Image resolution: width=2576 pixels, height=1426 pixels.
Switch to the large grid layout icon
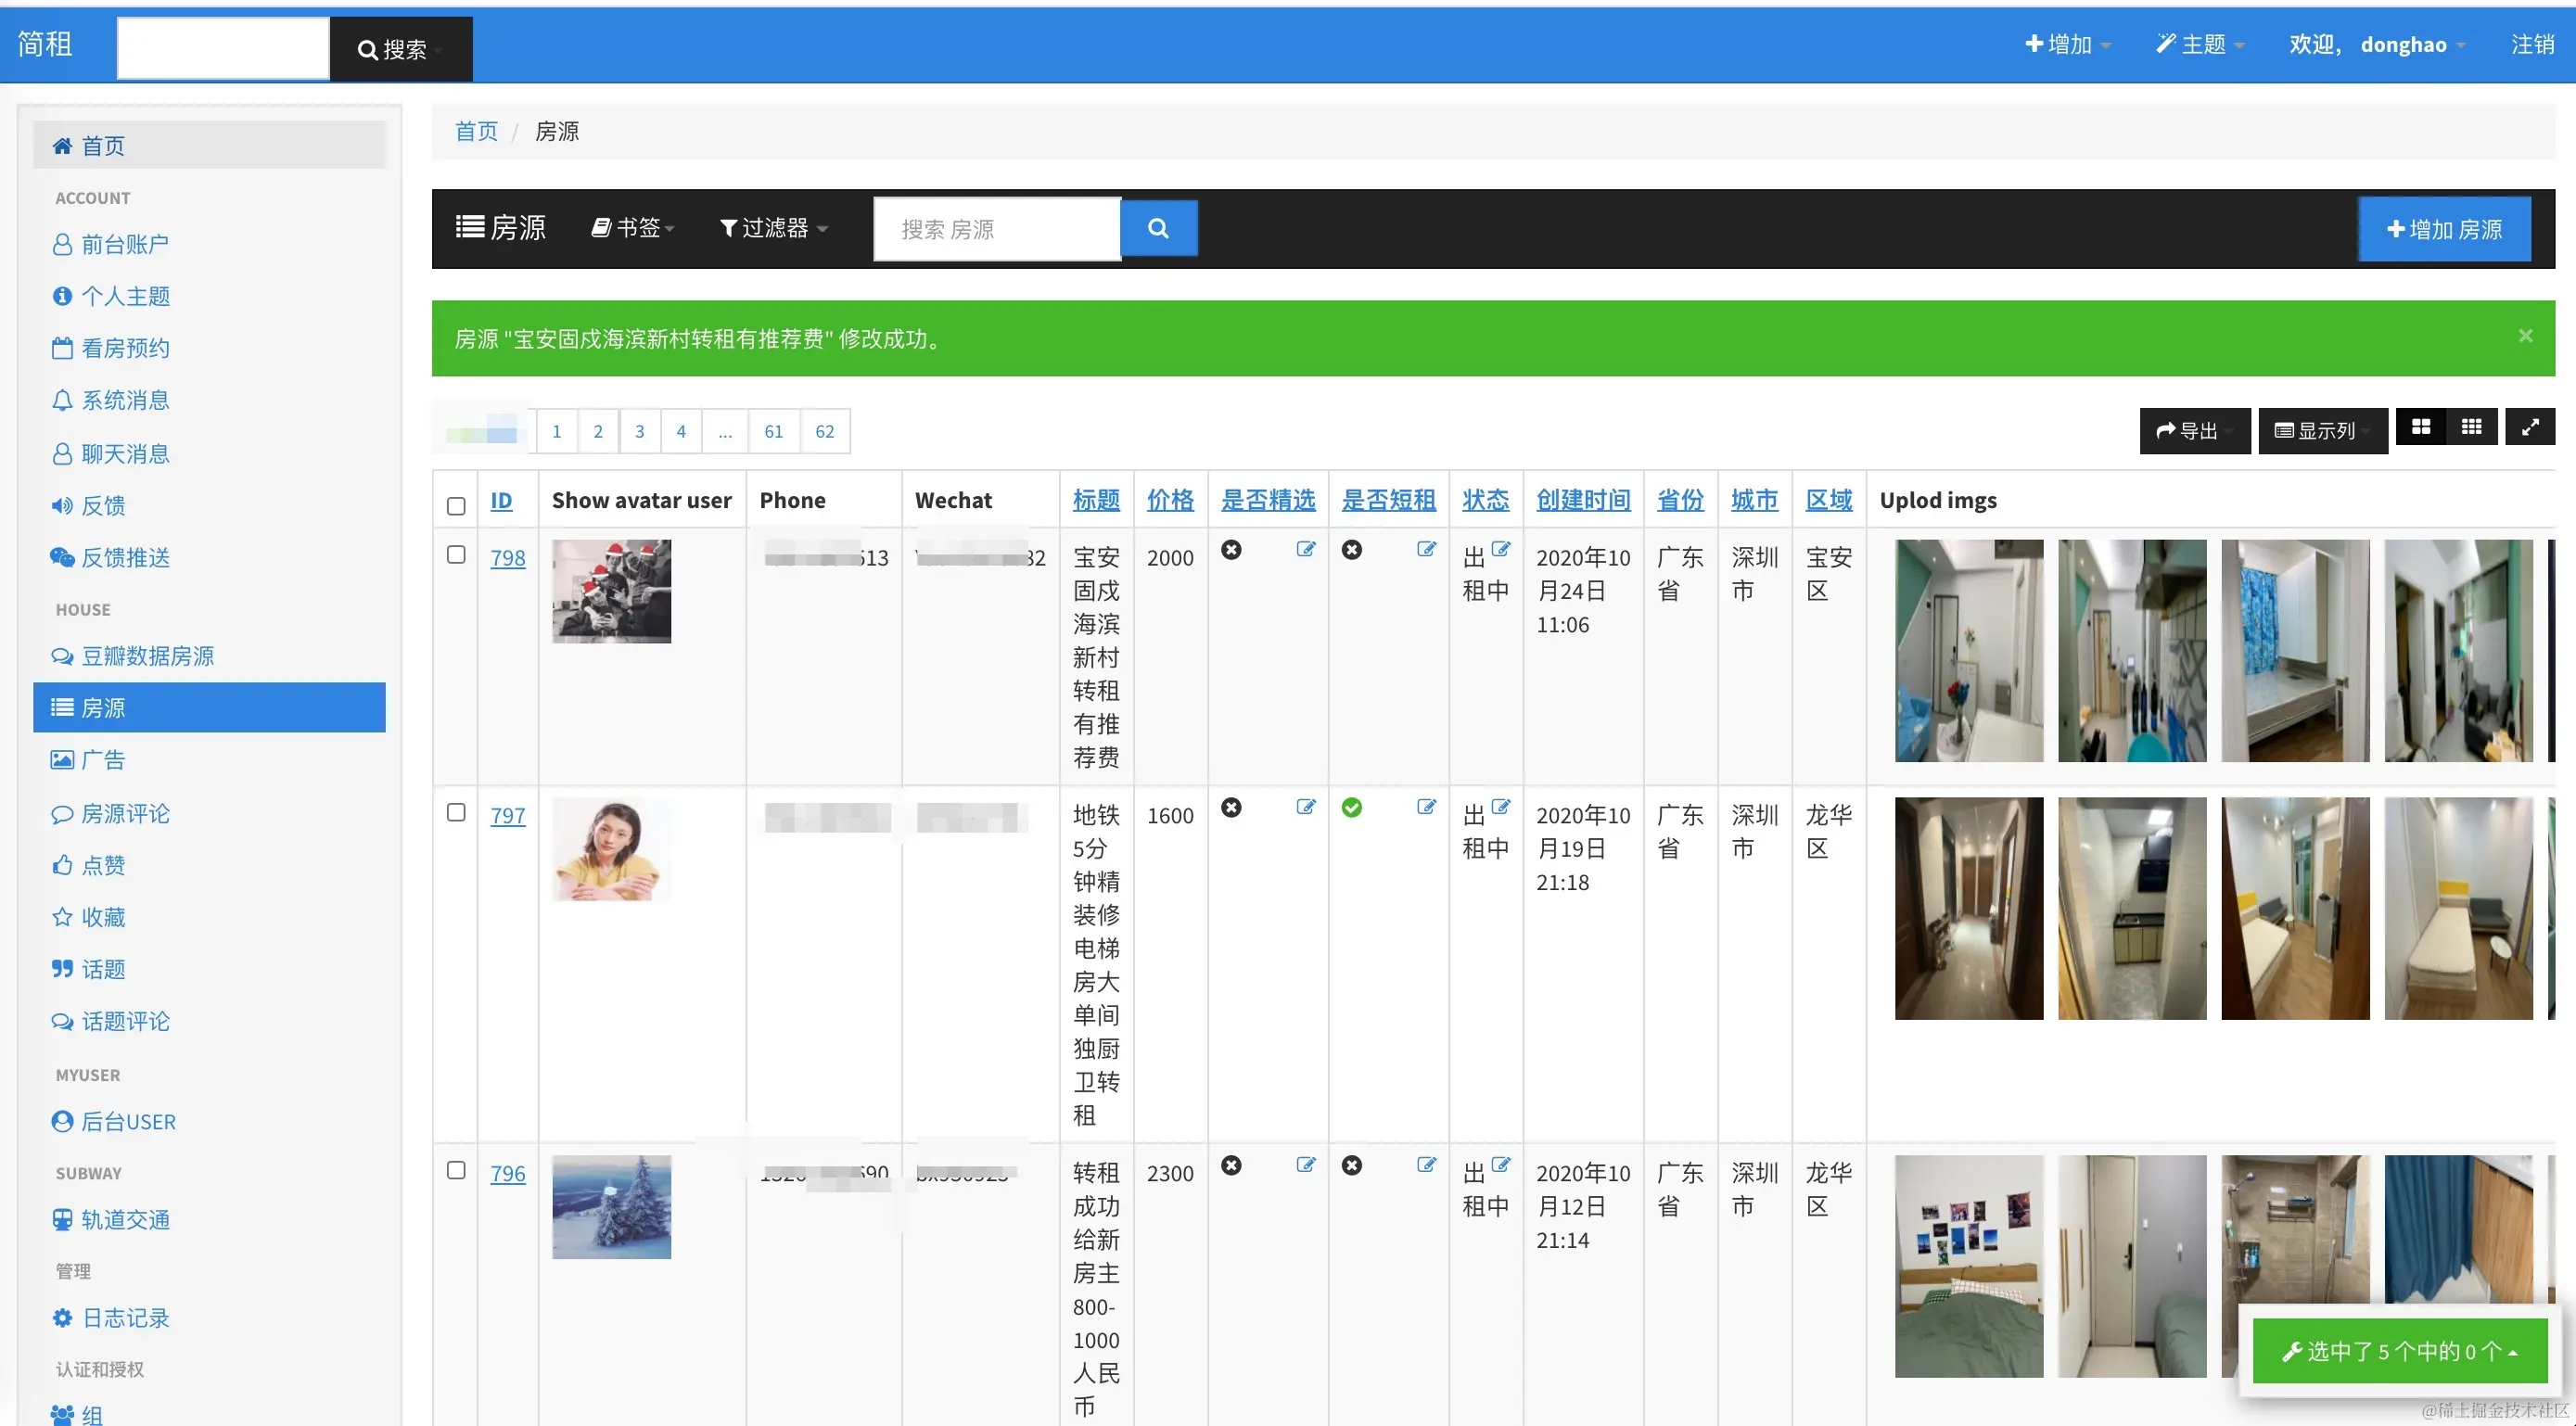[x=2421, y=428]
